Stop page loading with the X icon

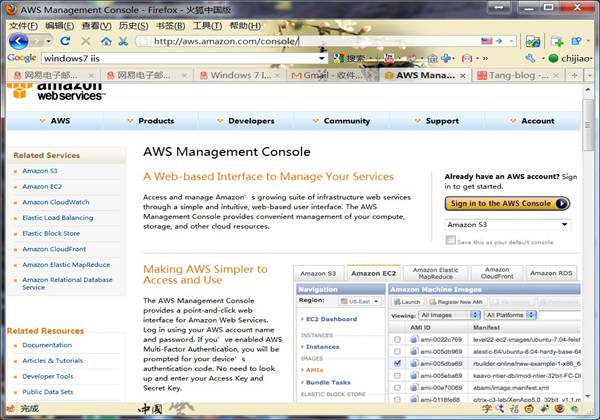click(x=85, y=41)
